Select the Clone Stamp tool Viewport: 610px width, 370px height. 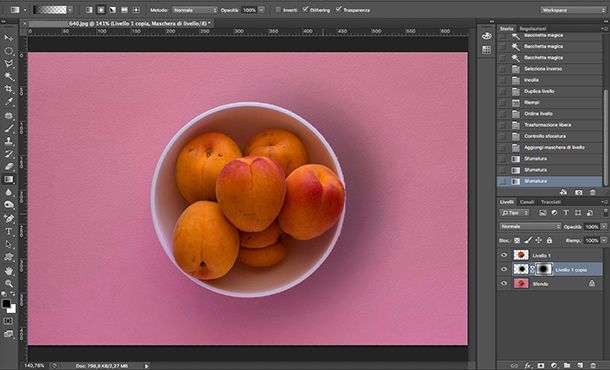click(x=9, y=141)
